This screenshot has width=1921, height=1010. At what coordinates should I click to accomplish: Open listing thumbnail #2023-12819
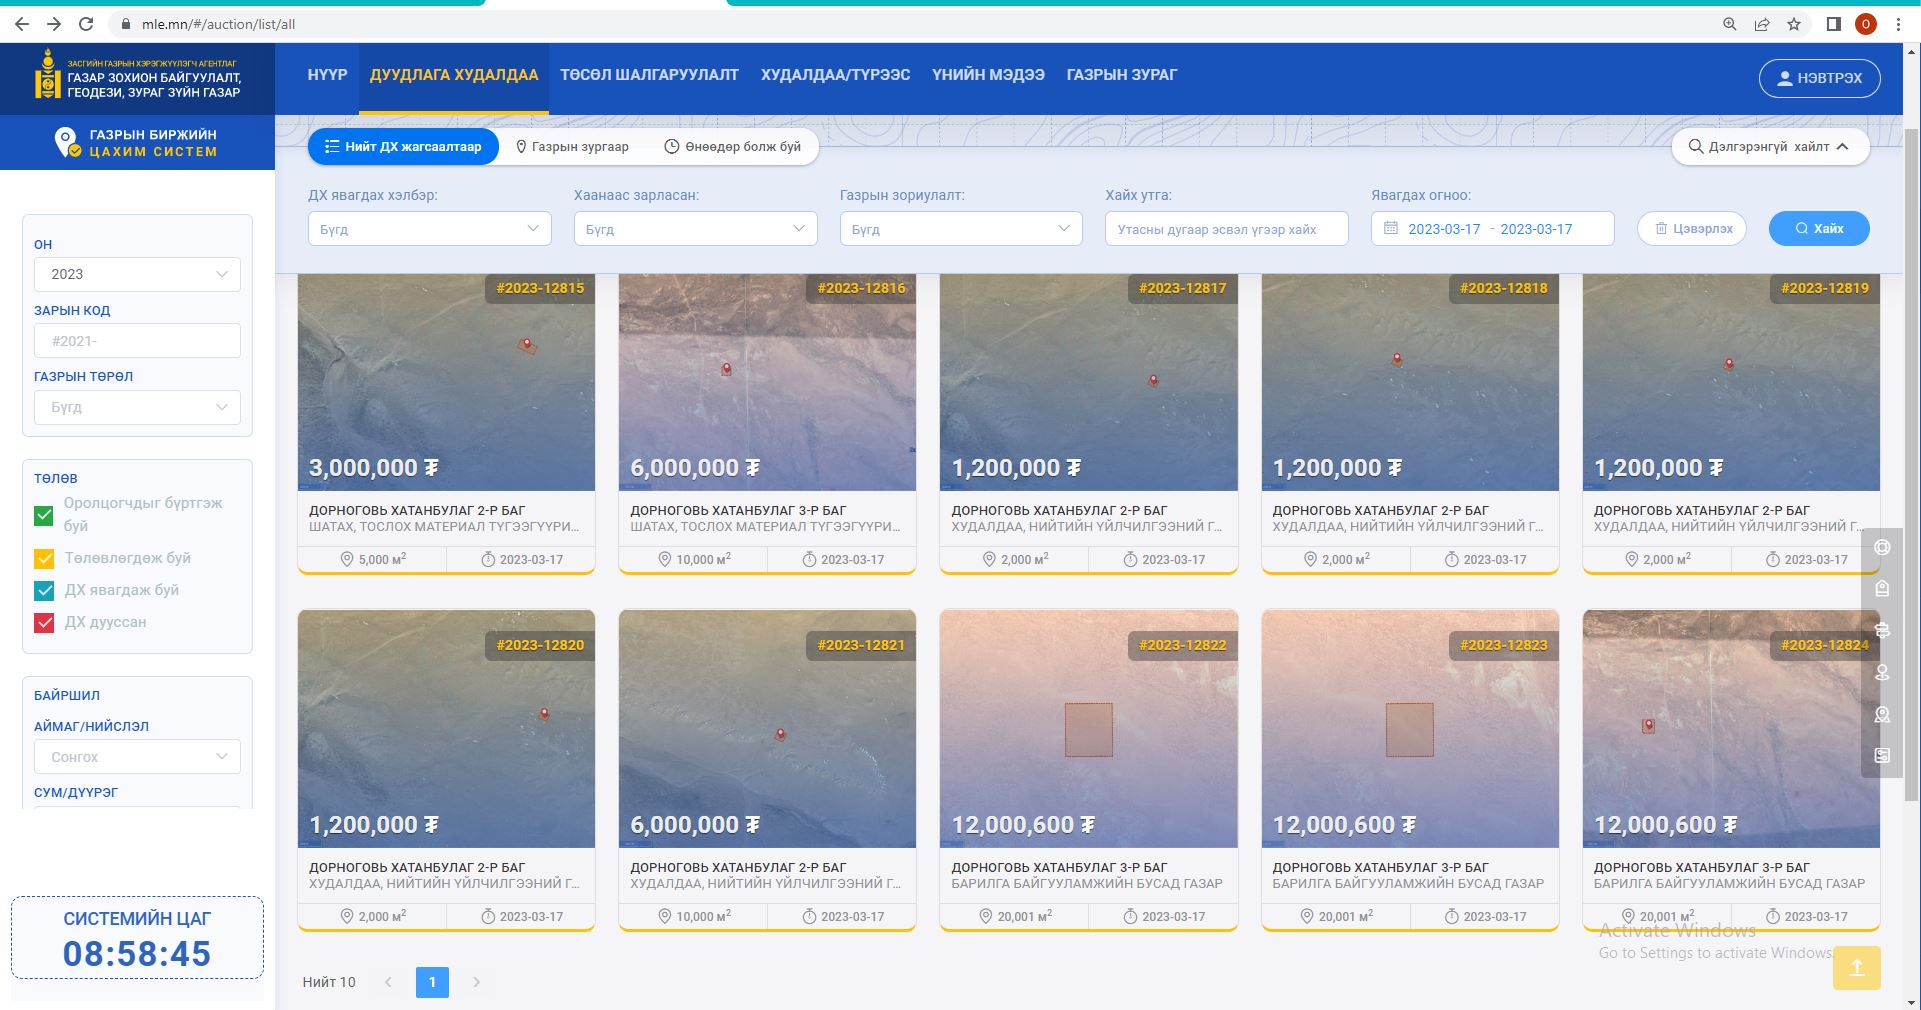(x=1731, y=383)
